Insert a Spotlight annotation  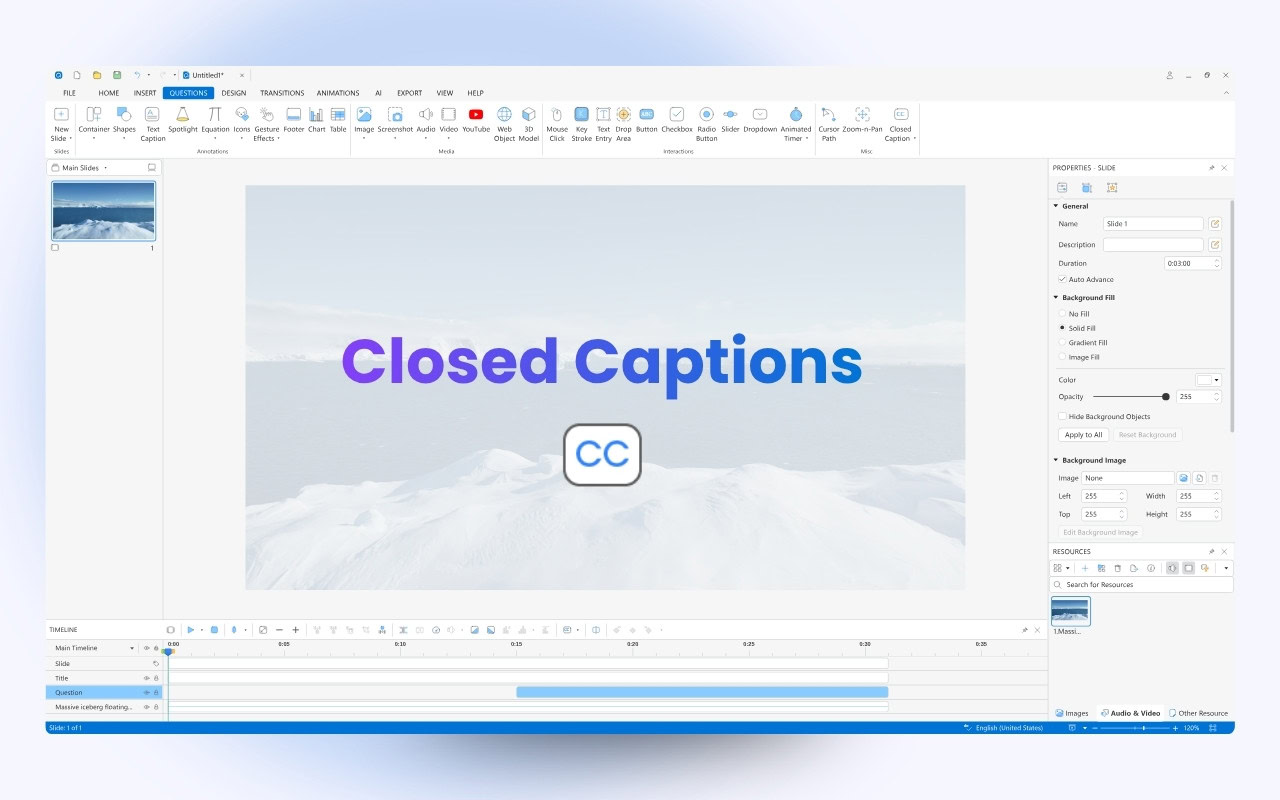coord(183,120)
